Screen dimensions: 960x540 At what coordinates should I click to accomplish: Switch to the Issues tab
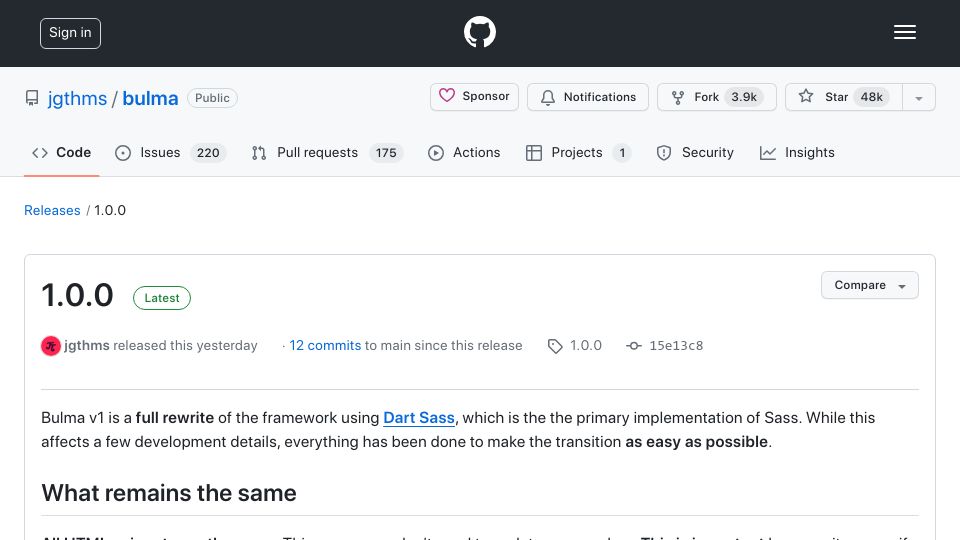(x=170, y=152)
